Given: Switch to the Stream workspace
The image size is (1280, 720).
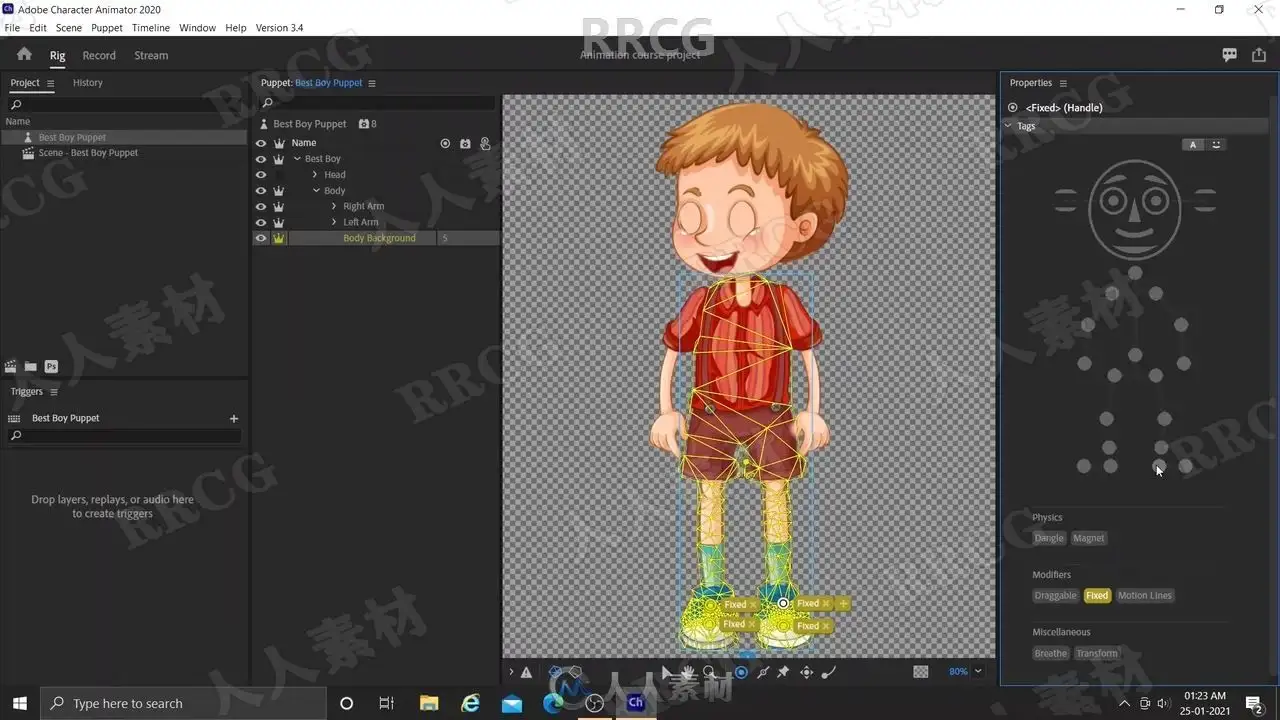Looking at the screenshot, I should click(151, 56).
